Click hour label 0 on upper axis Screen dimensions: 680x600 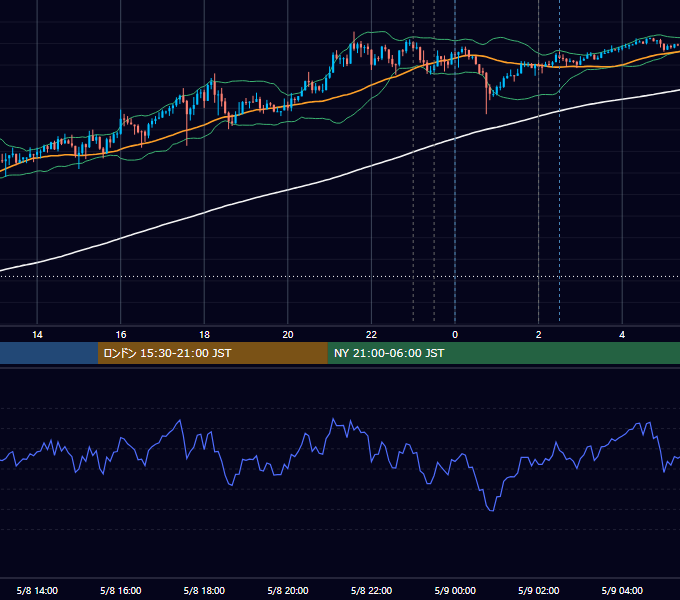pyautogui.click(x=455, y=335)
